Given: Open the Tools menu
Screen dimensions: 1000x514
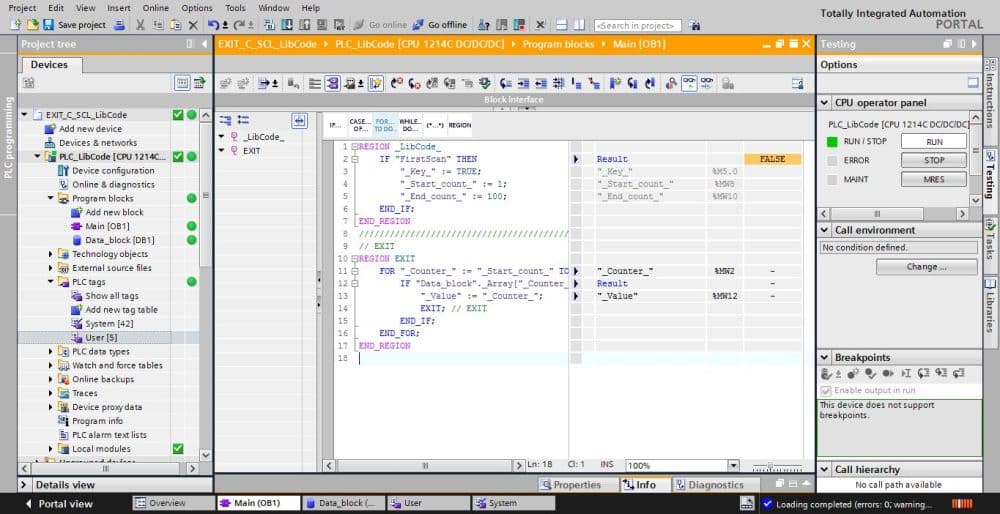Looking at the screenshot, I should coord(235,8).
